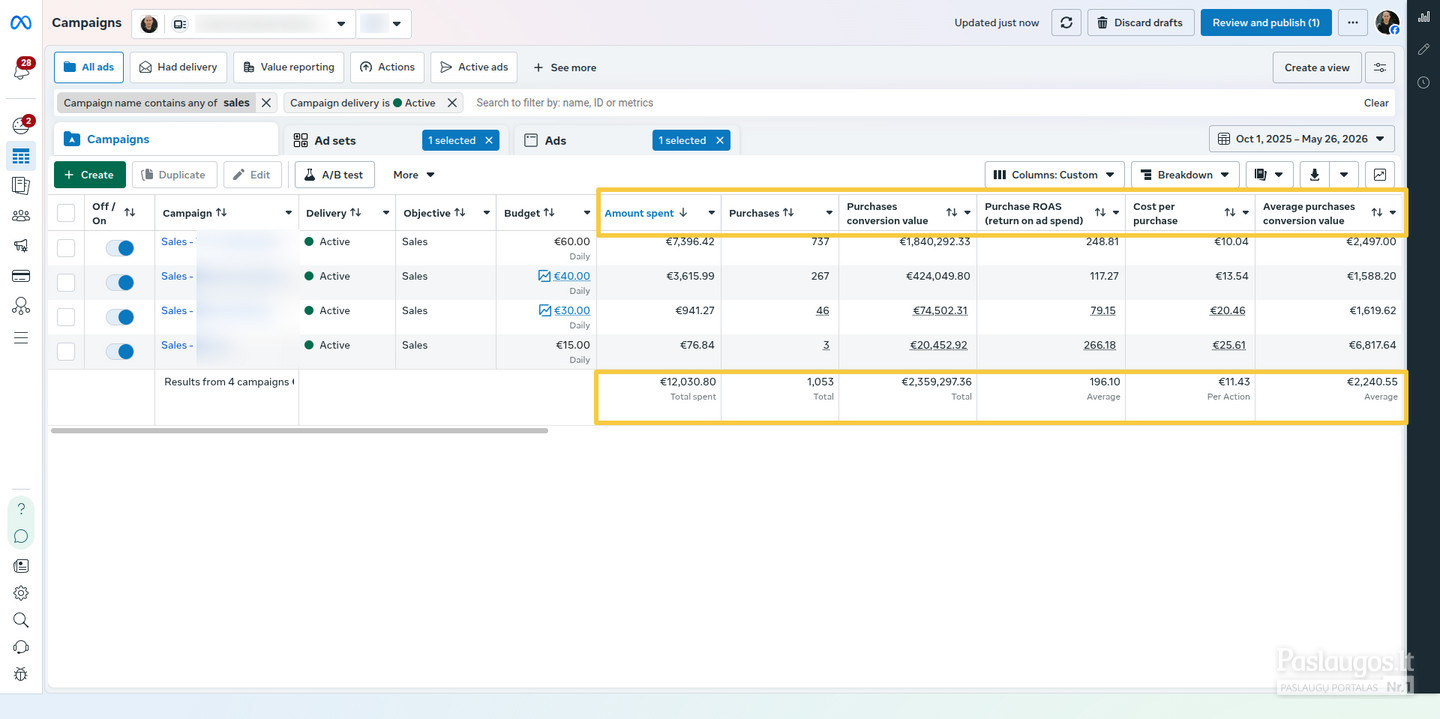
Task: Open the settings gear in sidebar
Action: pyautogui.click(x=20, y=593)
